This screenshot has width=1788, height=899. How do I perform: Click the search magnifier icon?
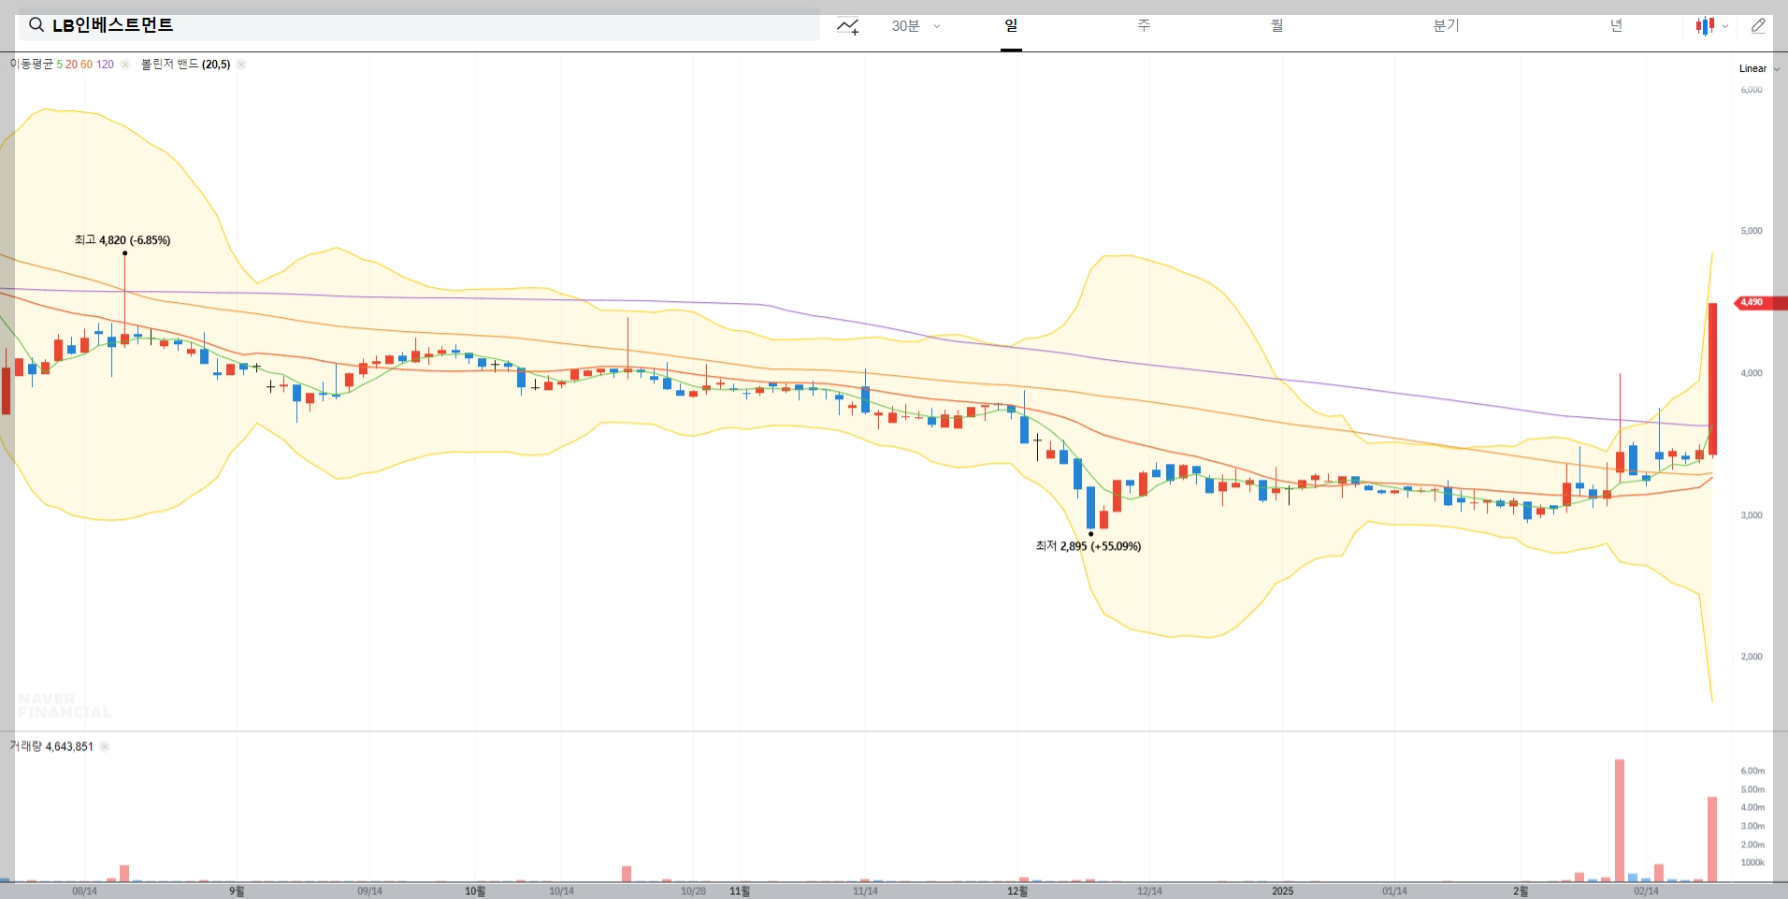[x=36, y=25]
